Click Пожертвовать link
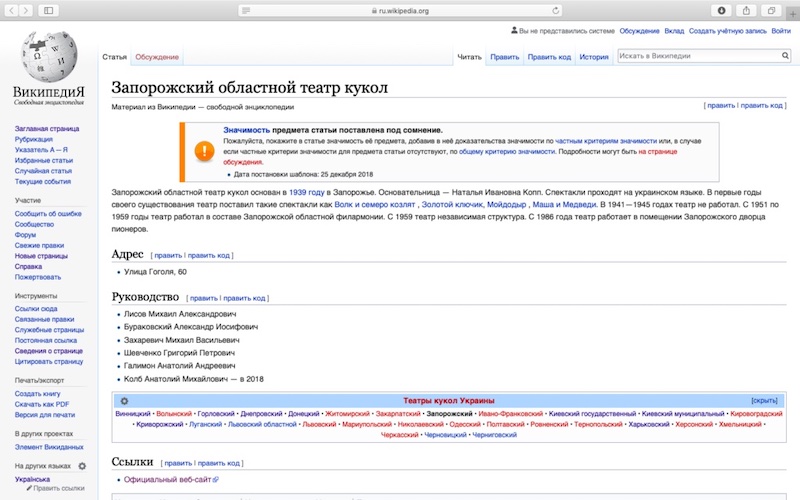This screenshot has height=500, width=800. click(x=38, y=277)
